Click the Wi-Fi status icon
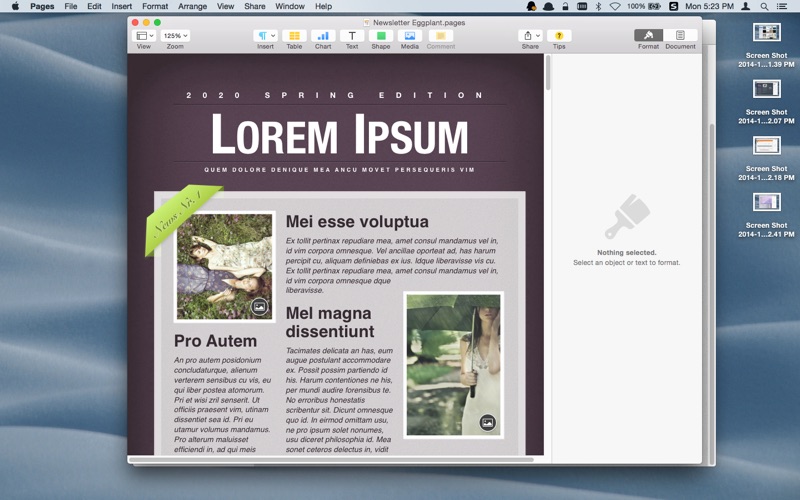The width and height of the screenshot is (800, 500). click(x=615, y=6)
